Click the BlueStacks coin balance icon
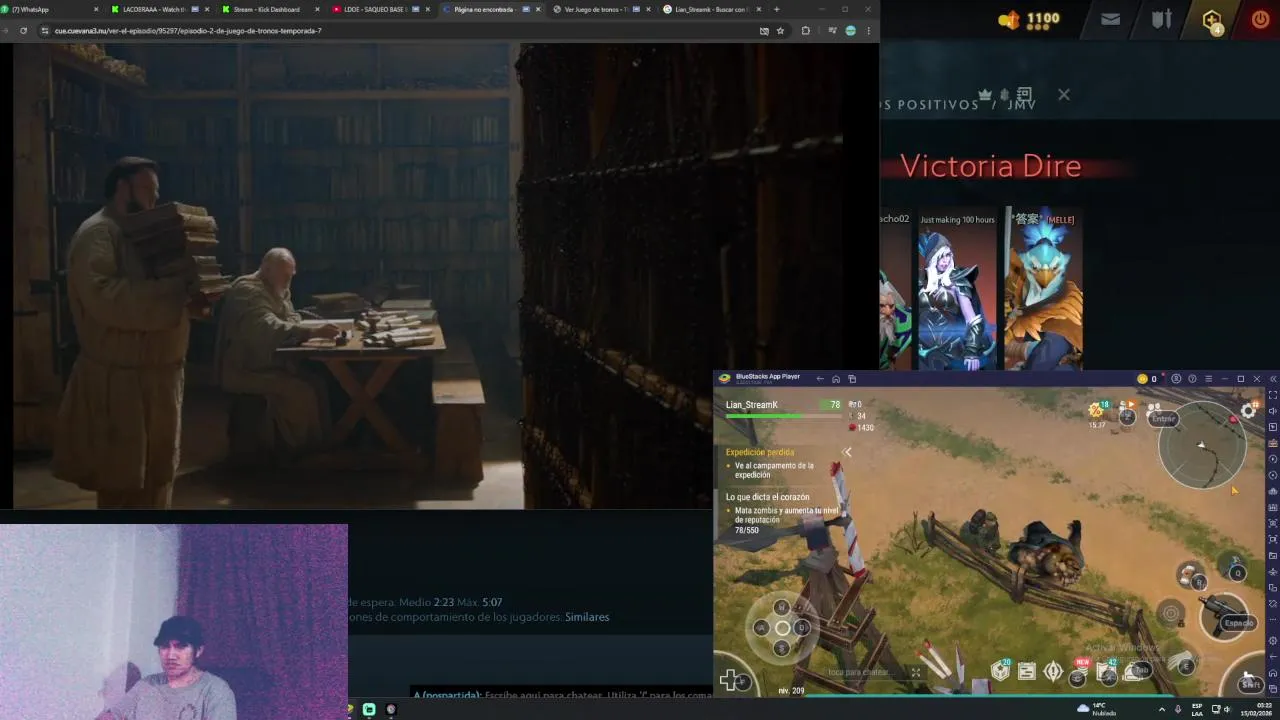Screen dimensions: 1280x720 tap(1143, 379)
